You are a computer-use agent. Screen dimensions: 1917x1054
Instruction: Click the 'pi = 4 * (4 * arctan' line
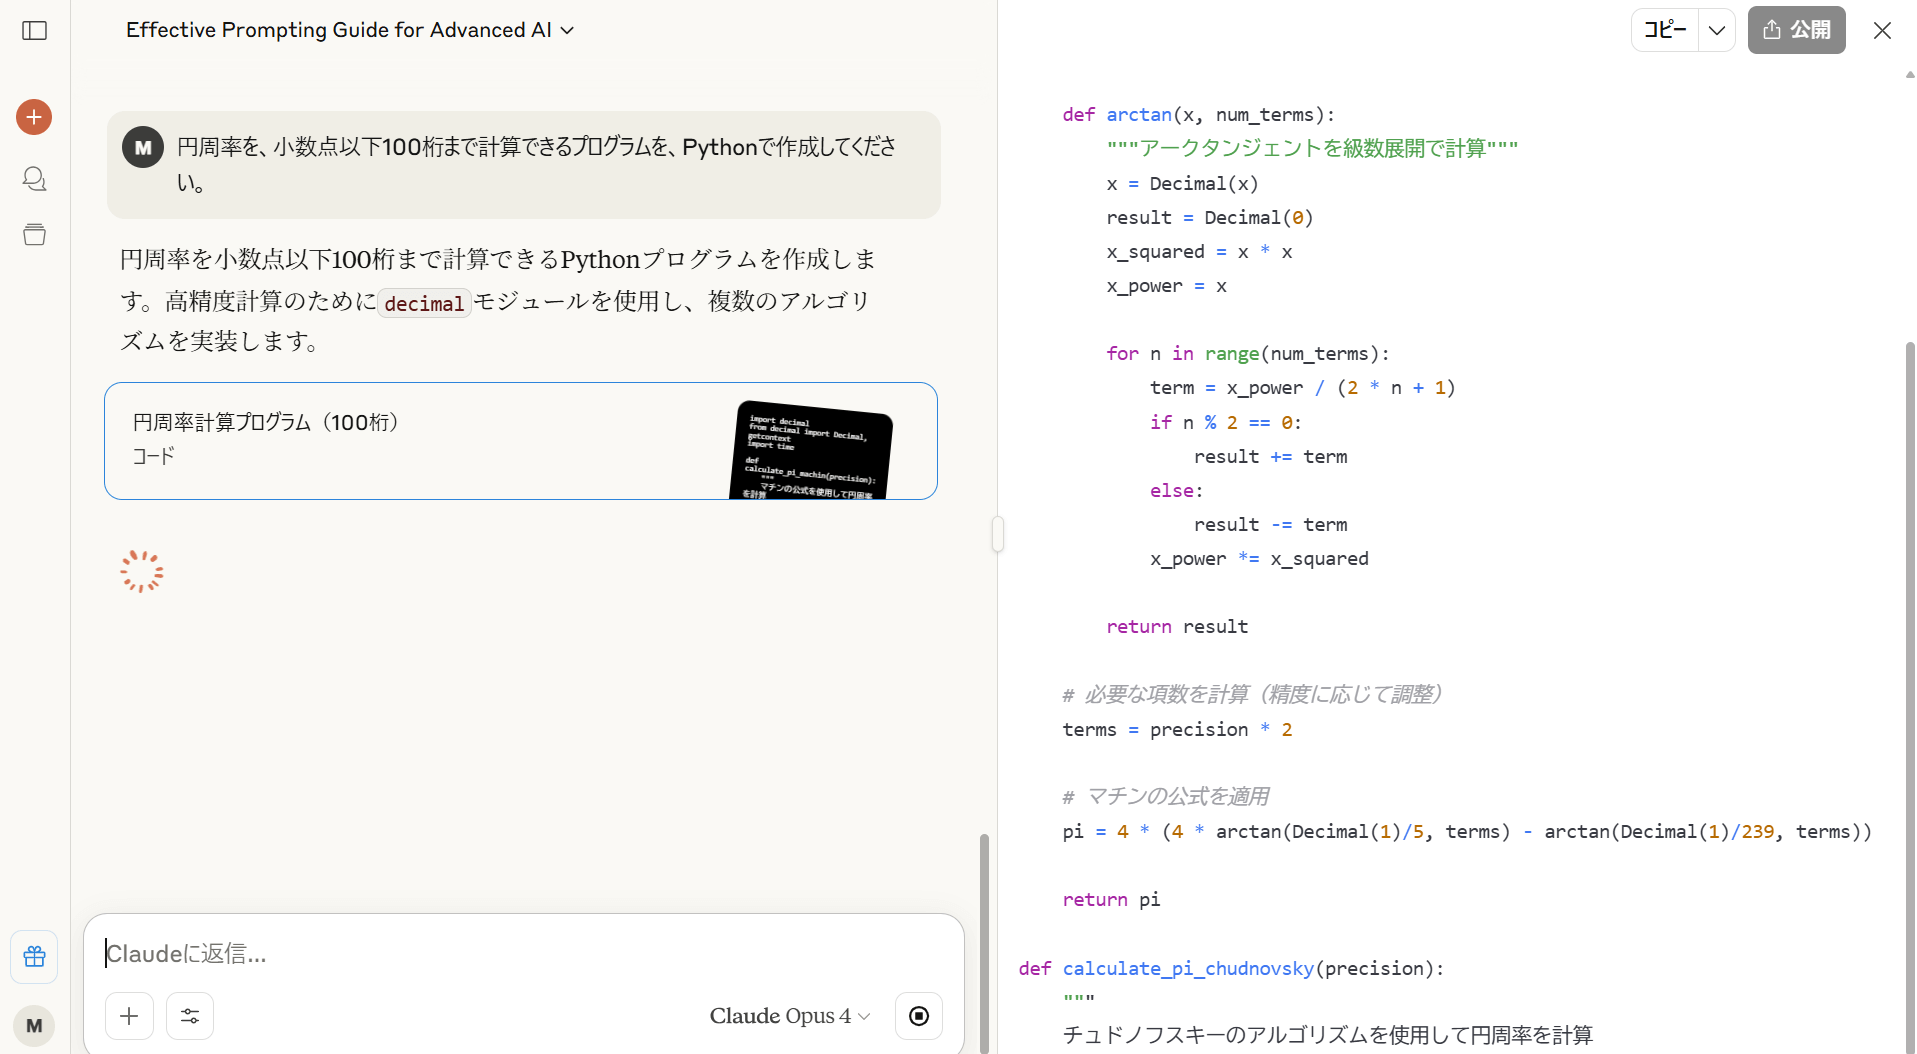pyautogui.click(x=1467, y=832)
